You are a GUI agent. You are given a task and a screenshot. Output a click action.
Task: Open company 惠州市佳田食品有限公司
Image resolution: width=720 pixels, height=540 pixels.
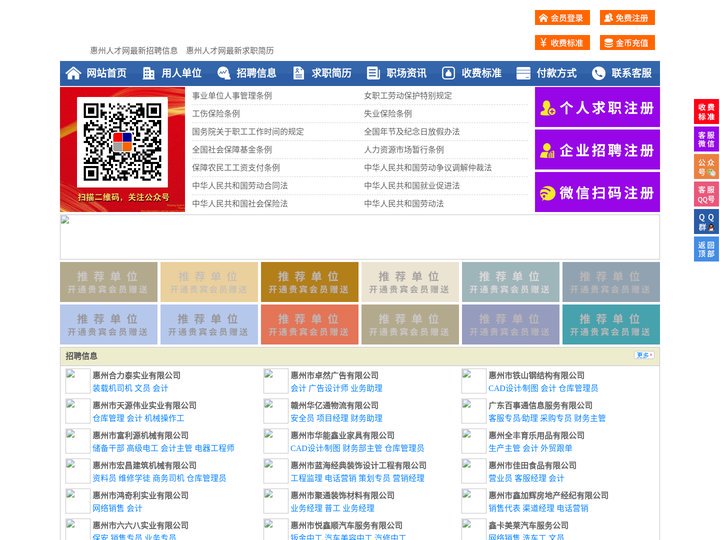(x=532, y=465)
